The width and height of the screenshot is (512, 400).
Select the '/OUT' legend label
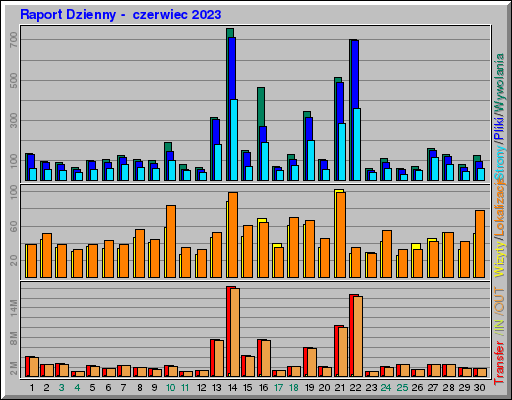[500, 300]
